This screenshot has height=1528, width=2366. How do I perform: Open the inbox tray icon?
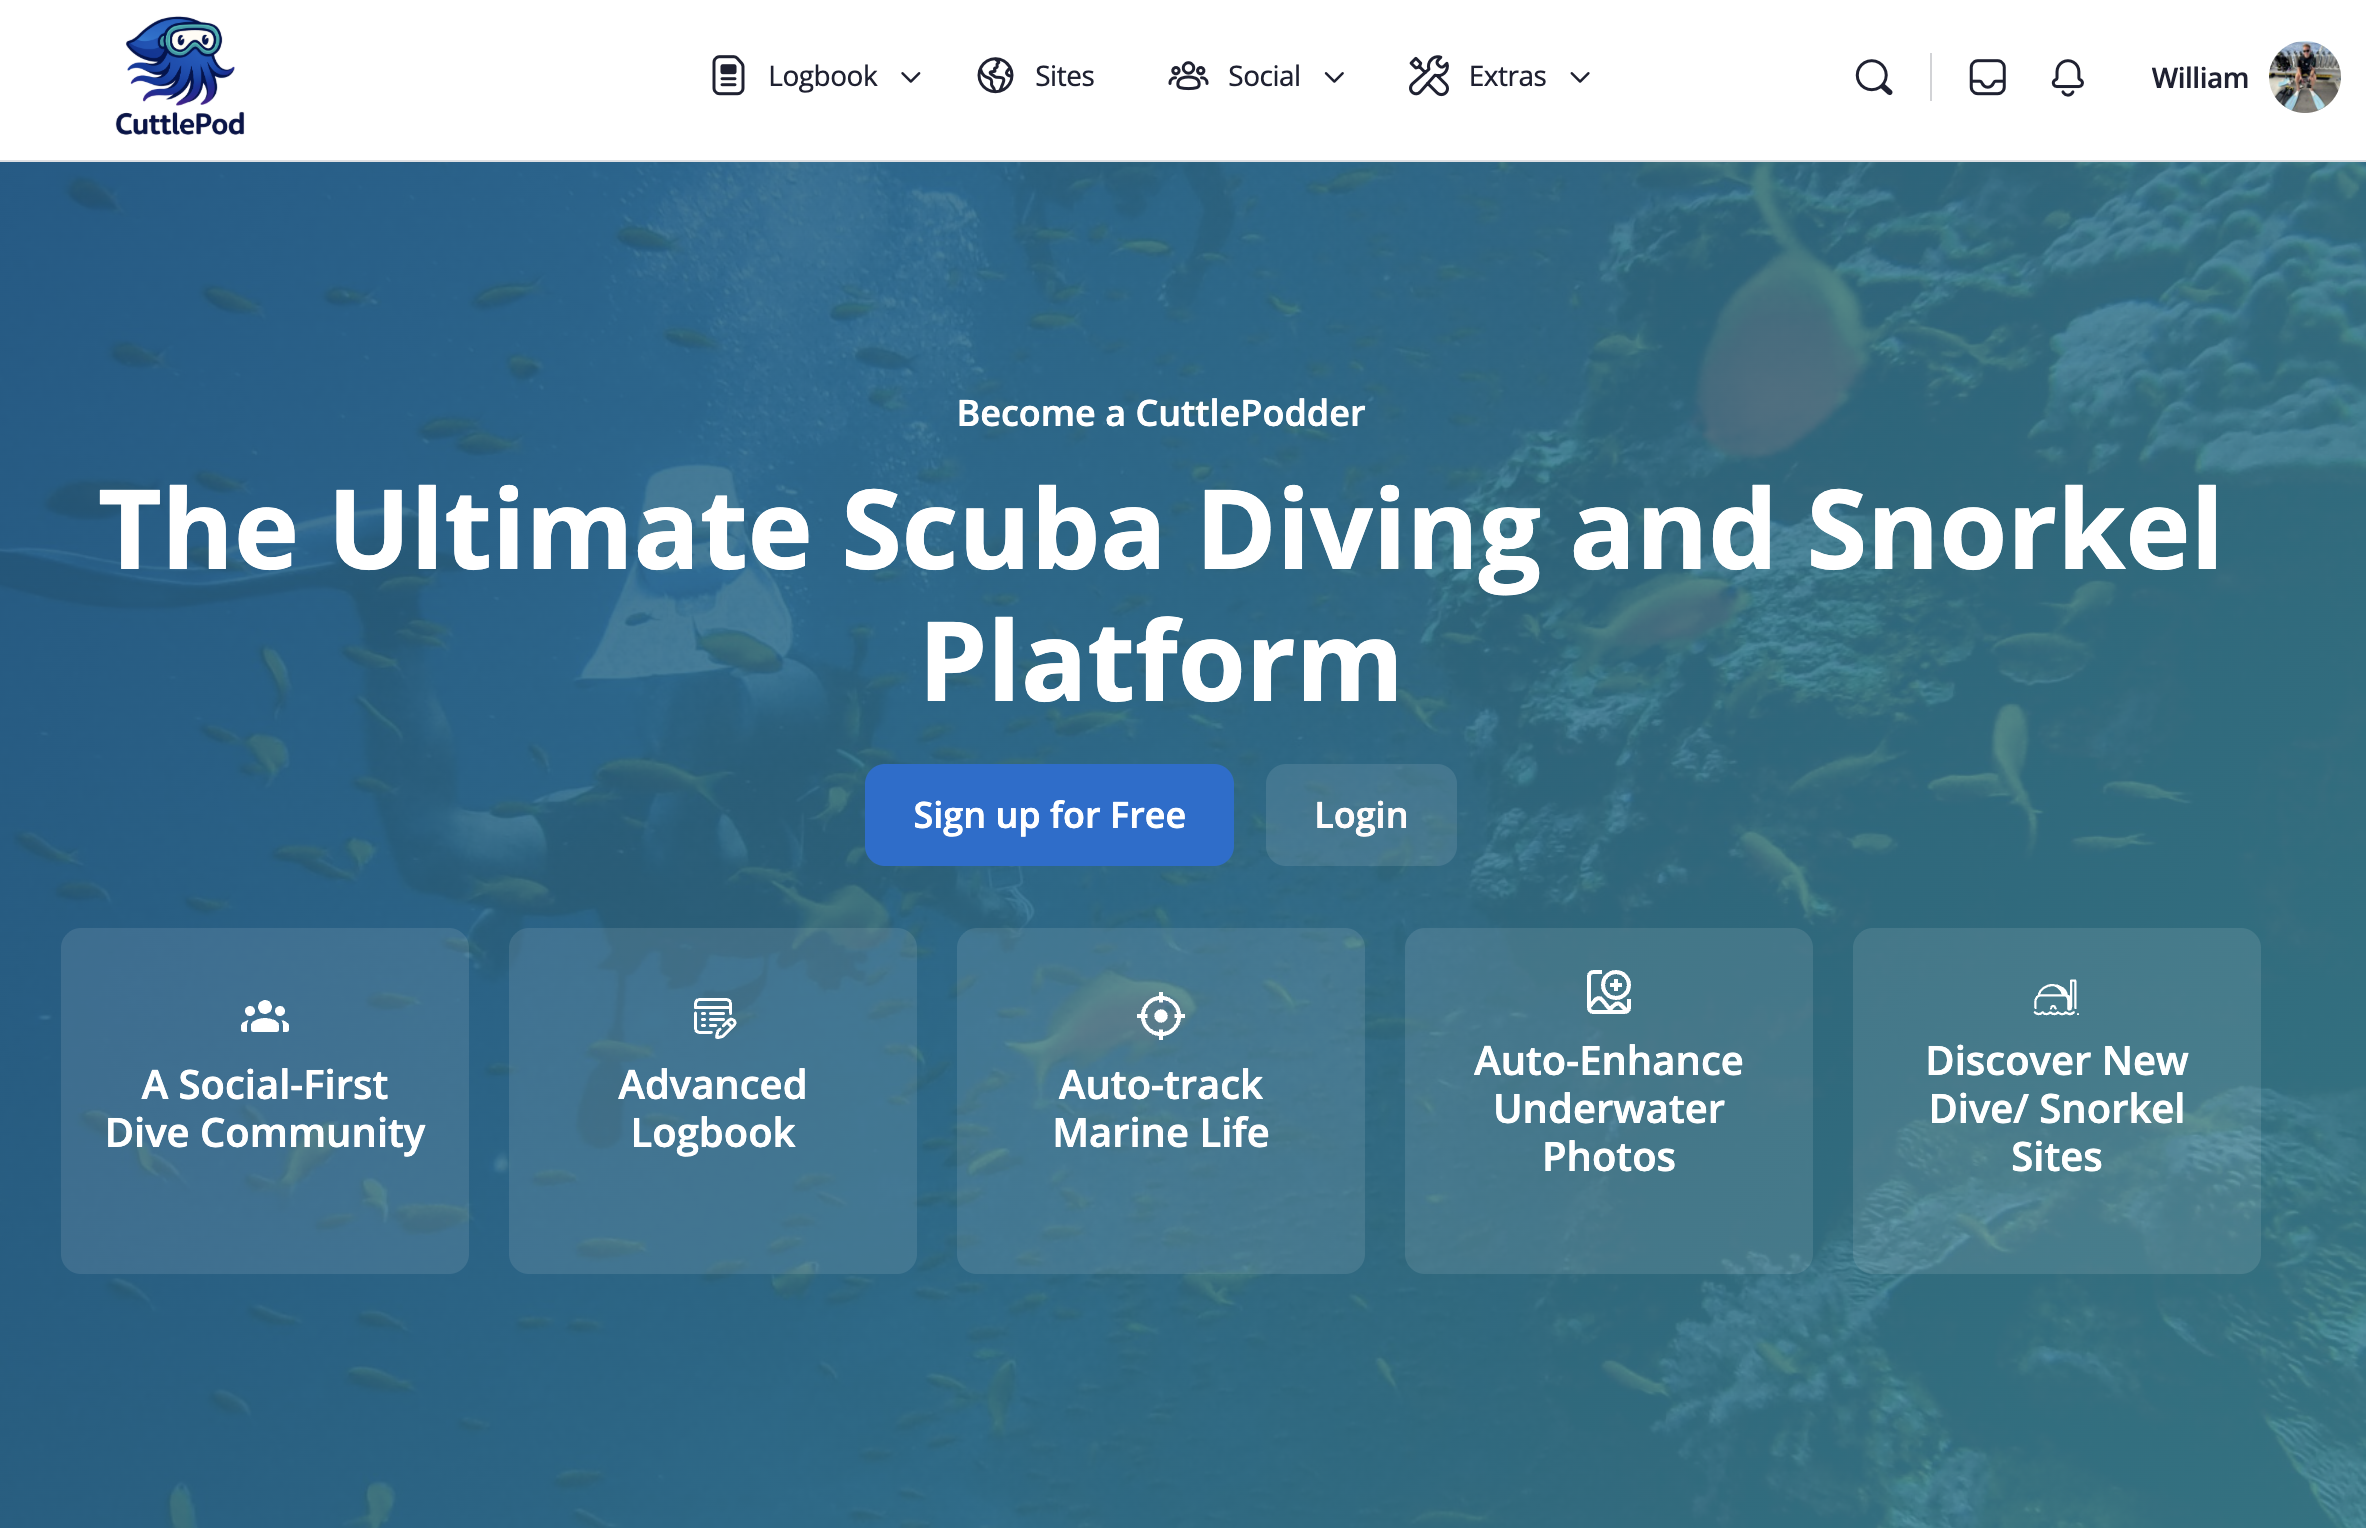point(1987,77)
